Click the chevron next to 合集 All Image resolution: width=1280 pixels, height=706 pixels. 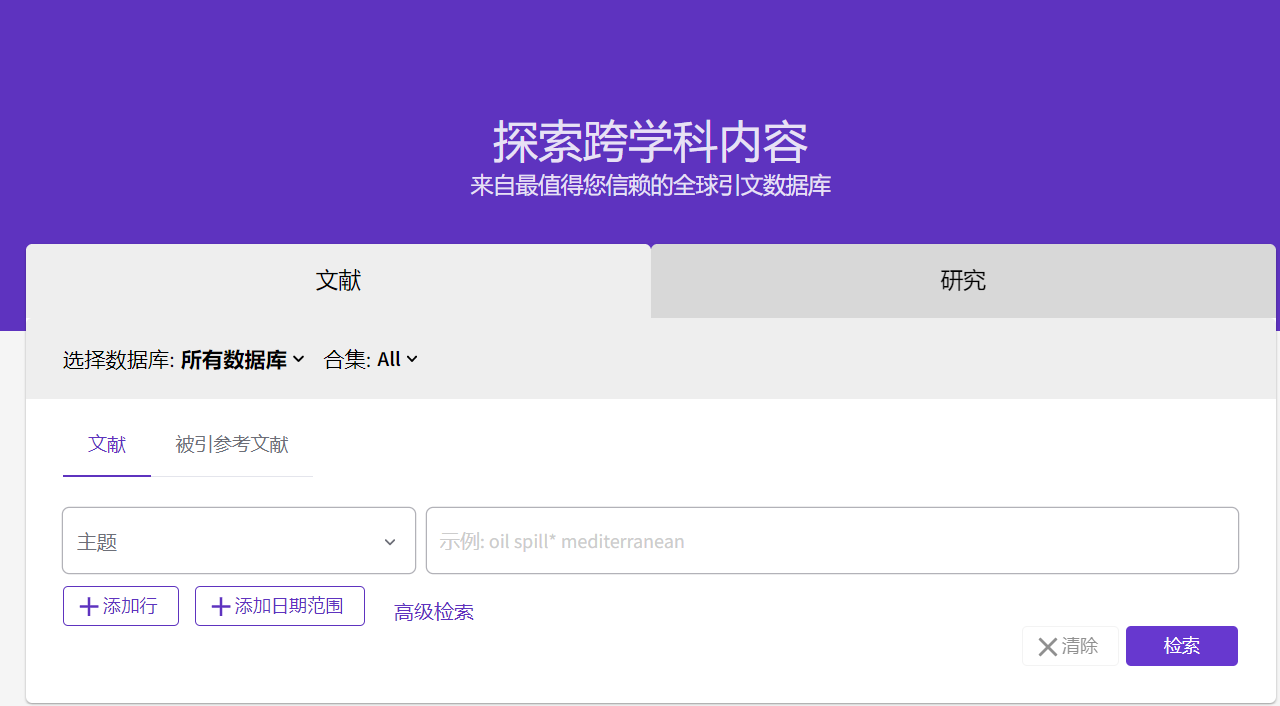(413, 359)
